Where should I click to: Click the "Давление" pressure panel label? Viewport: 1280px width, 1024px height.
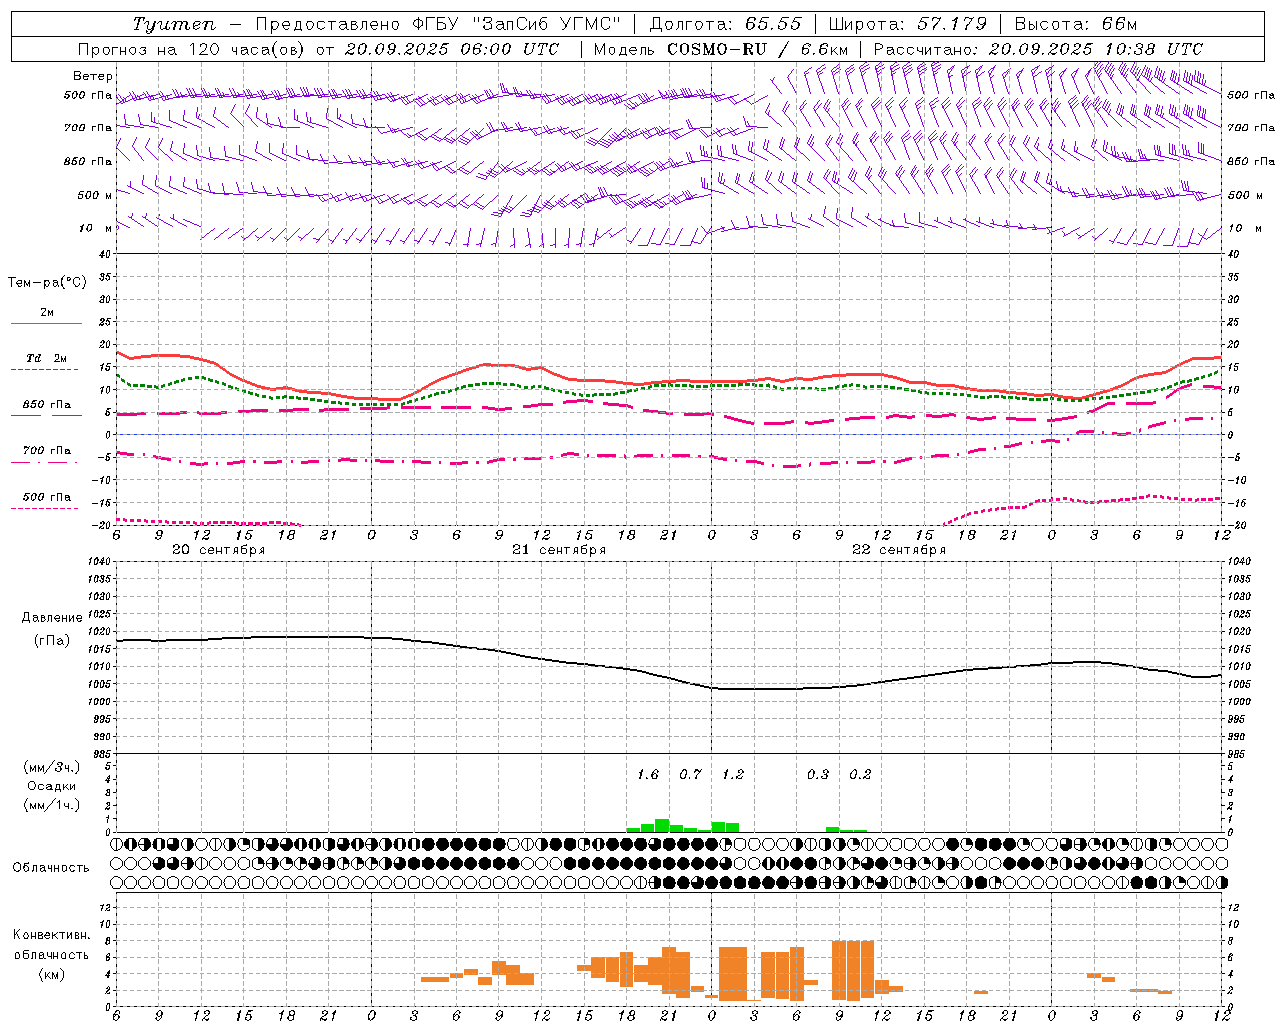tap(52, 617)
